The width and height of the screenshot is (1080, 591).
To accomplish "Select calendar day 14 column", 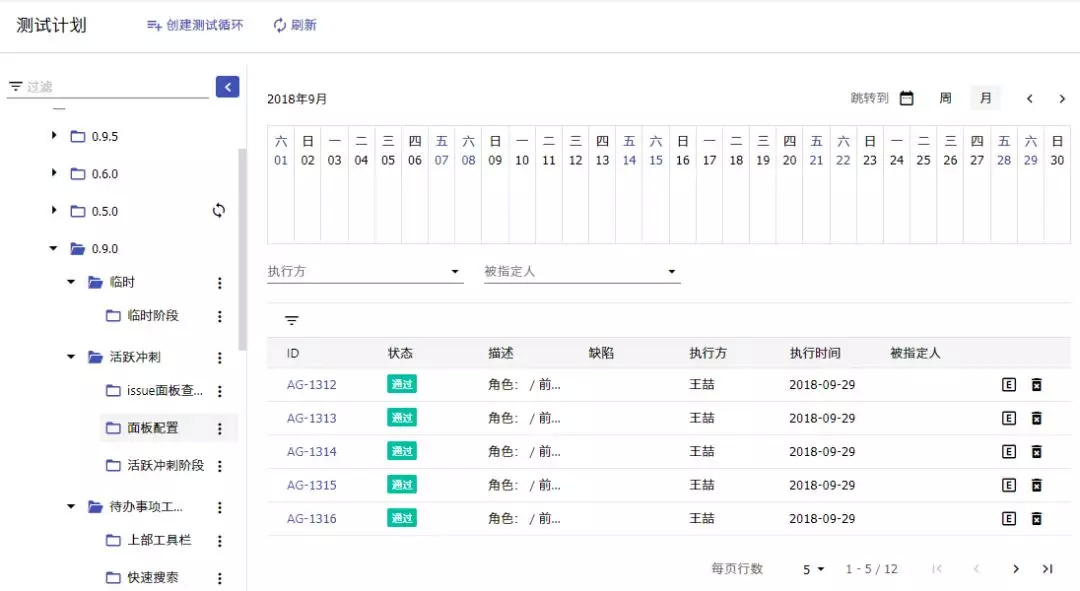I will (x=629, y=185).
